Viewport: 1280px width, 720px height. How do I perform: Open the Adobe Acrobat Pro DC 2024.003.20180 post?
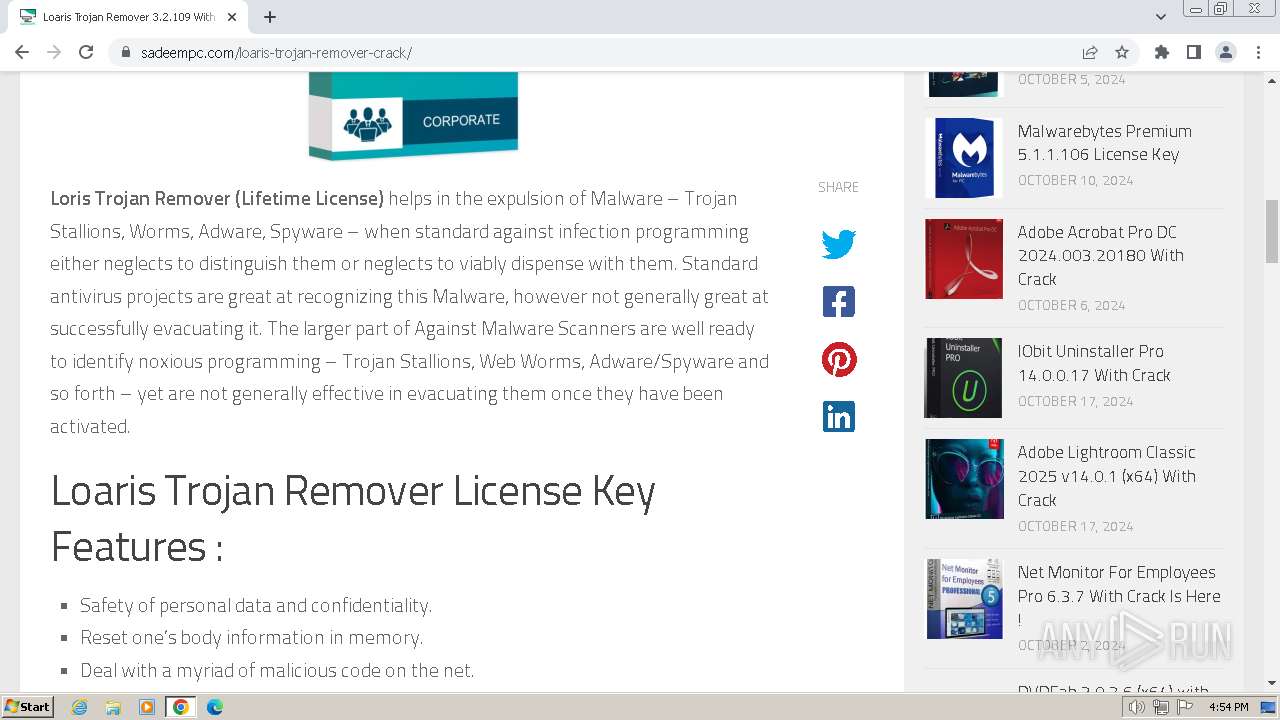tap(1100, 255)
